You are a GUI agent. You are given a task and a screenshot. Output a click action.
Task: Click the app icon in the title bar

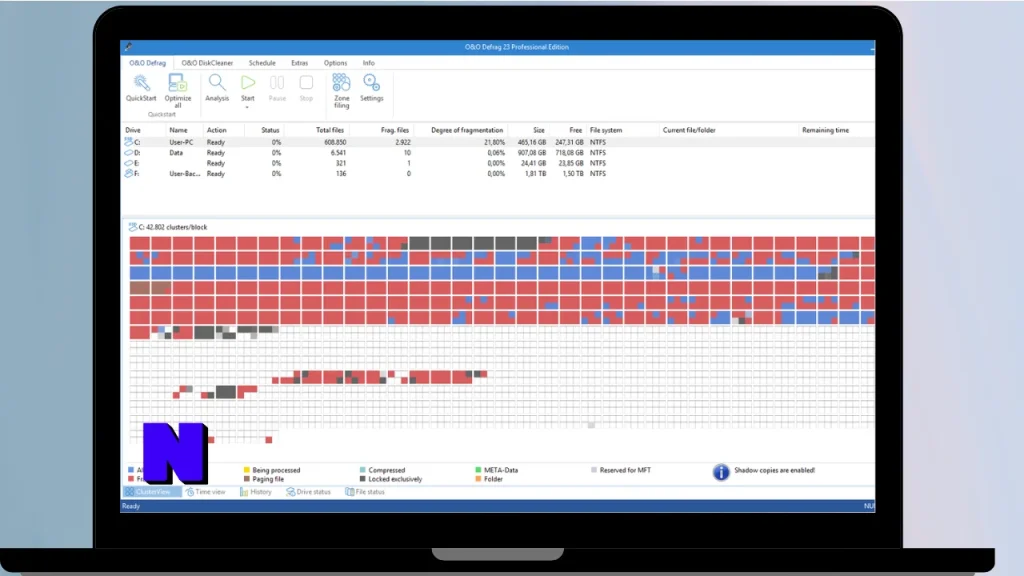point(128,46)
